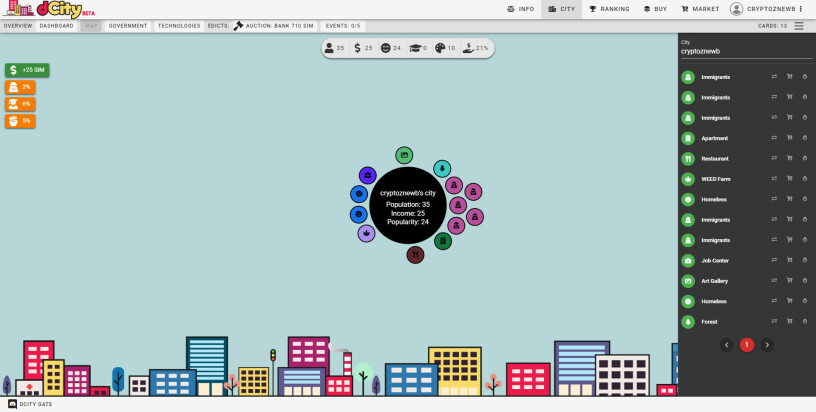Select the Job Center node on the map
816x412 pixels.
click(x=367, y=175)
